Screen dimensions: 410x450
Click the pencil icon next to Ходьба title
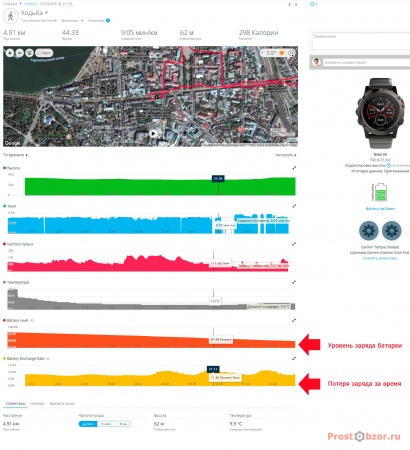47,13
